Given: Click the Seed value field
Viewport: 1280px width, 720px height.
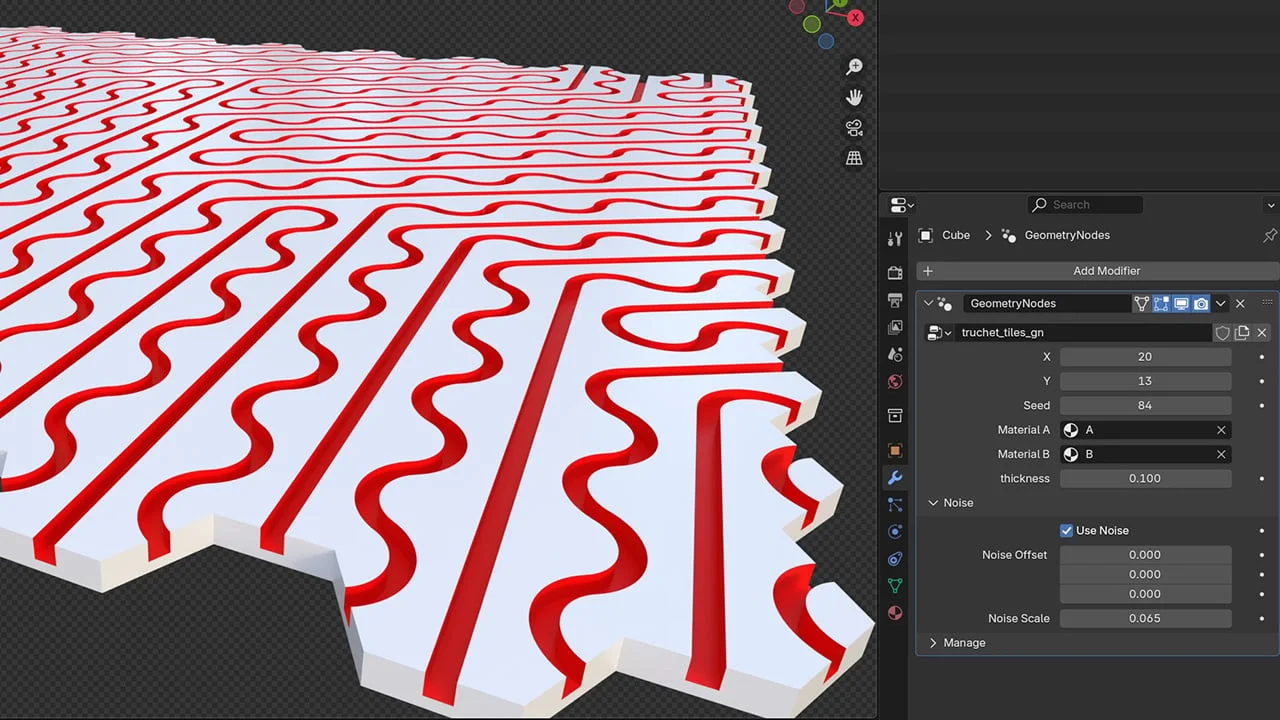Looking at the screenshot, I should click(1145, 405).
